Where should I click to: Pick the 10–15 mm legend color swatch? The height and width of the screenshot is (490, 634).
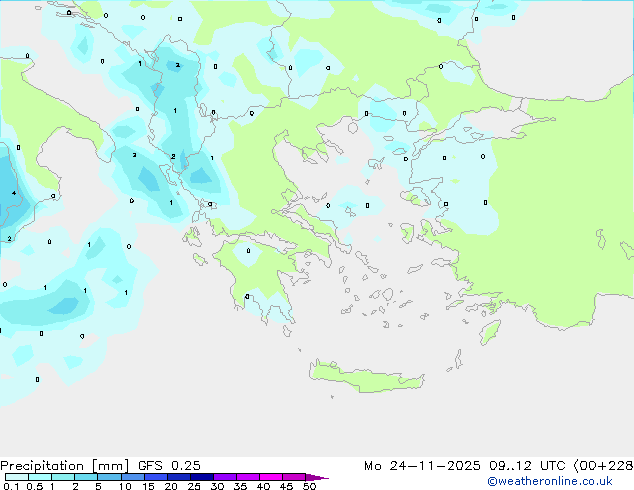click(x=132, y=477)
